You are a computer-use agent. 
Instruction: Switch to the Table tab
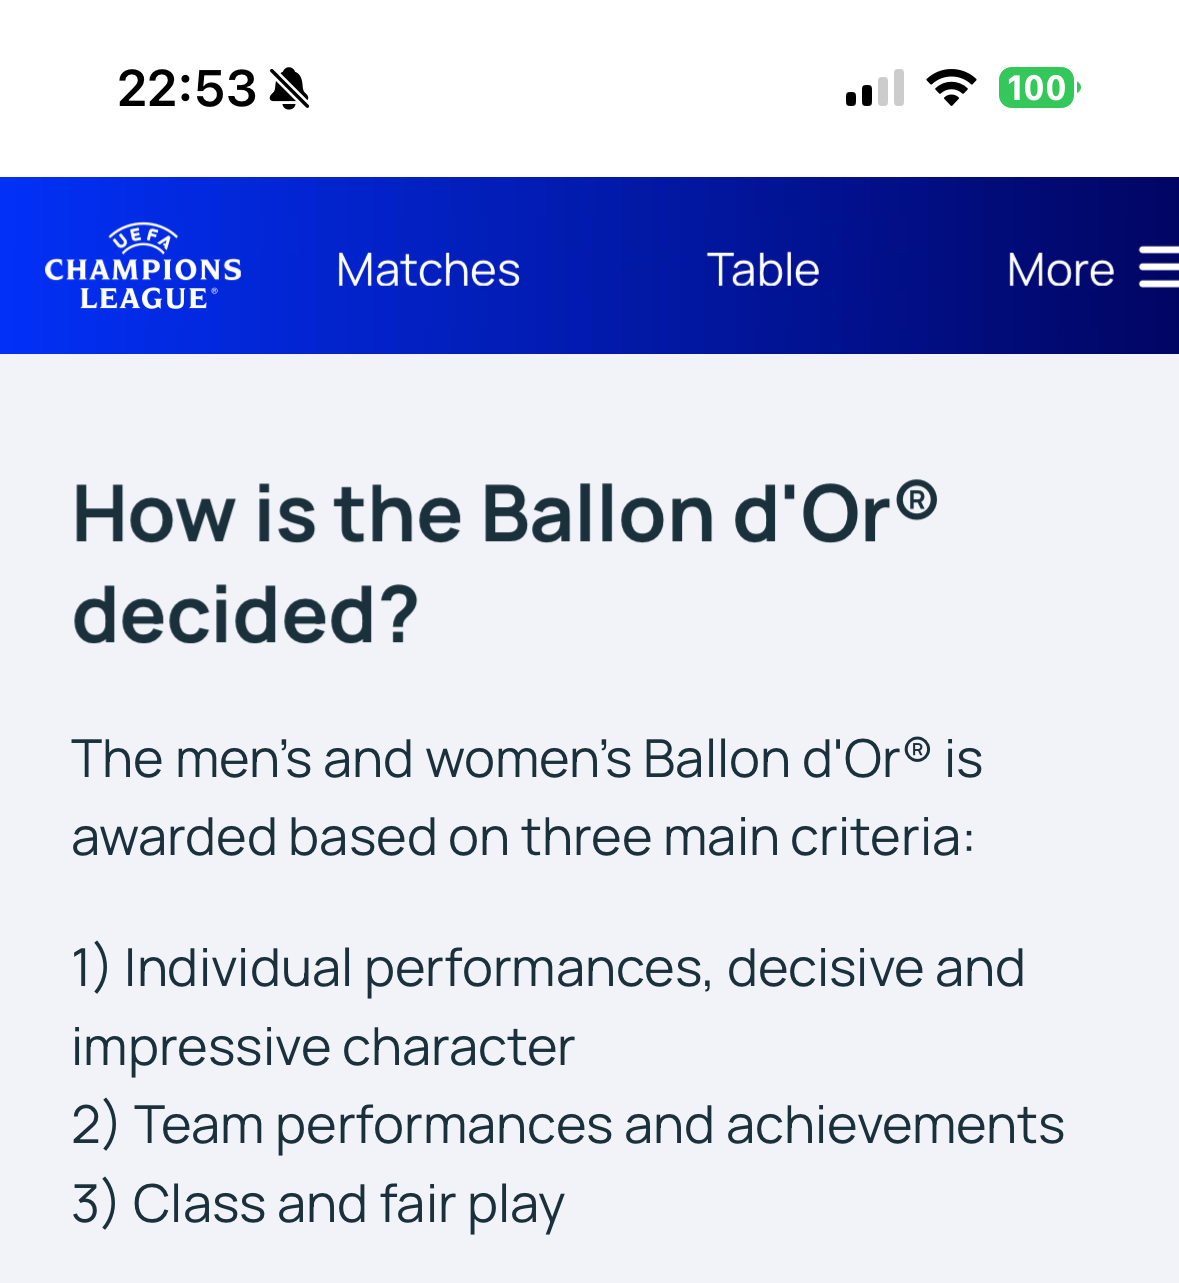pos(763,270)
